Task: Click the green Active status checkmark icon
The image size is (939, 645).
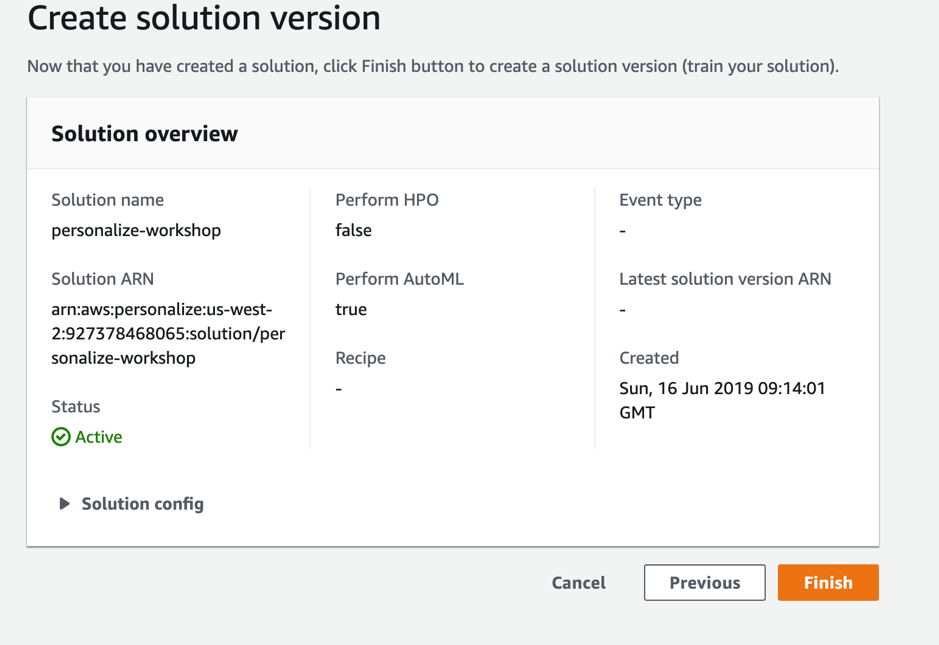Action: click(60, 437)
